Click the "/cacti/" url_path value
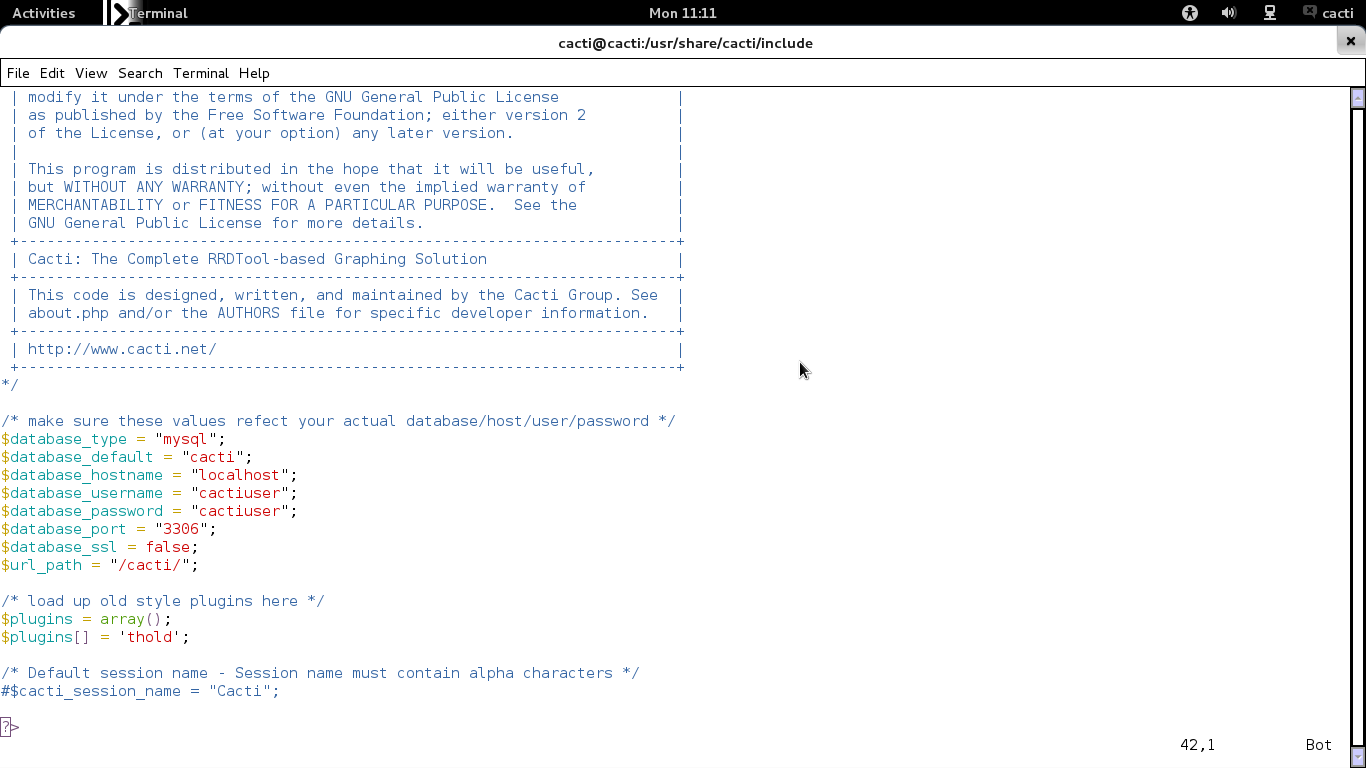This screenshot has height=768, width=1366. tap(149, 565)
